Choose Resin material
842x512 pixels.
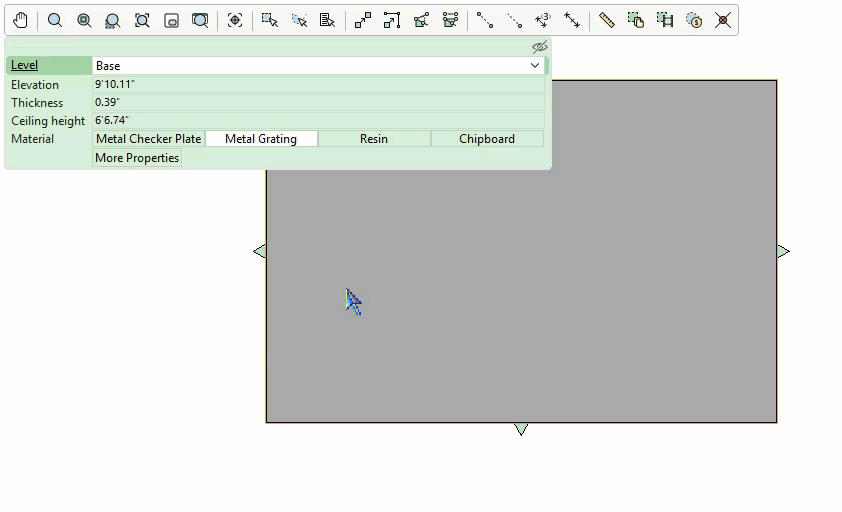pyautogui.click(x=374, y=139)
